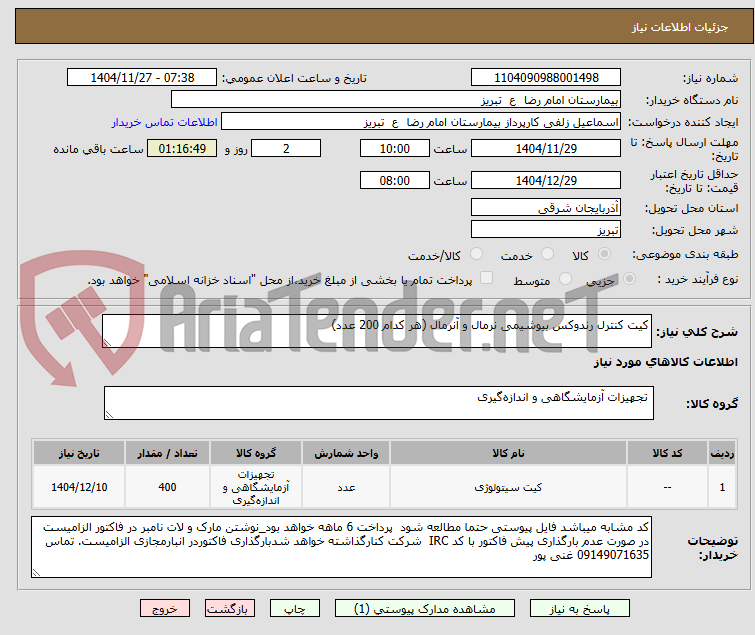Click price validity date 1404/12/29
This screenshot has width=755, height=635.
point(546,180)
